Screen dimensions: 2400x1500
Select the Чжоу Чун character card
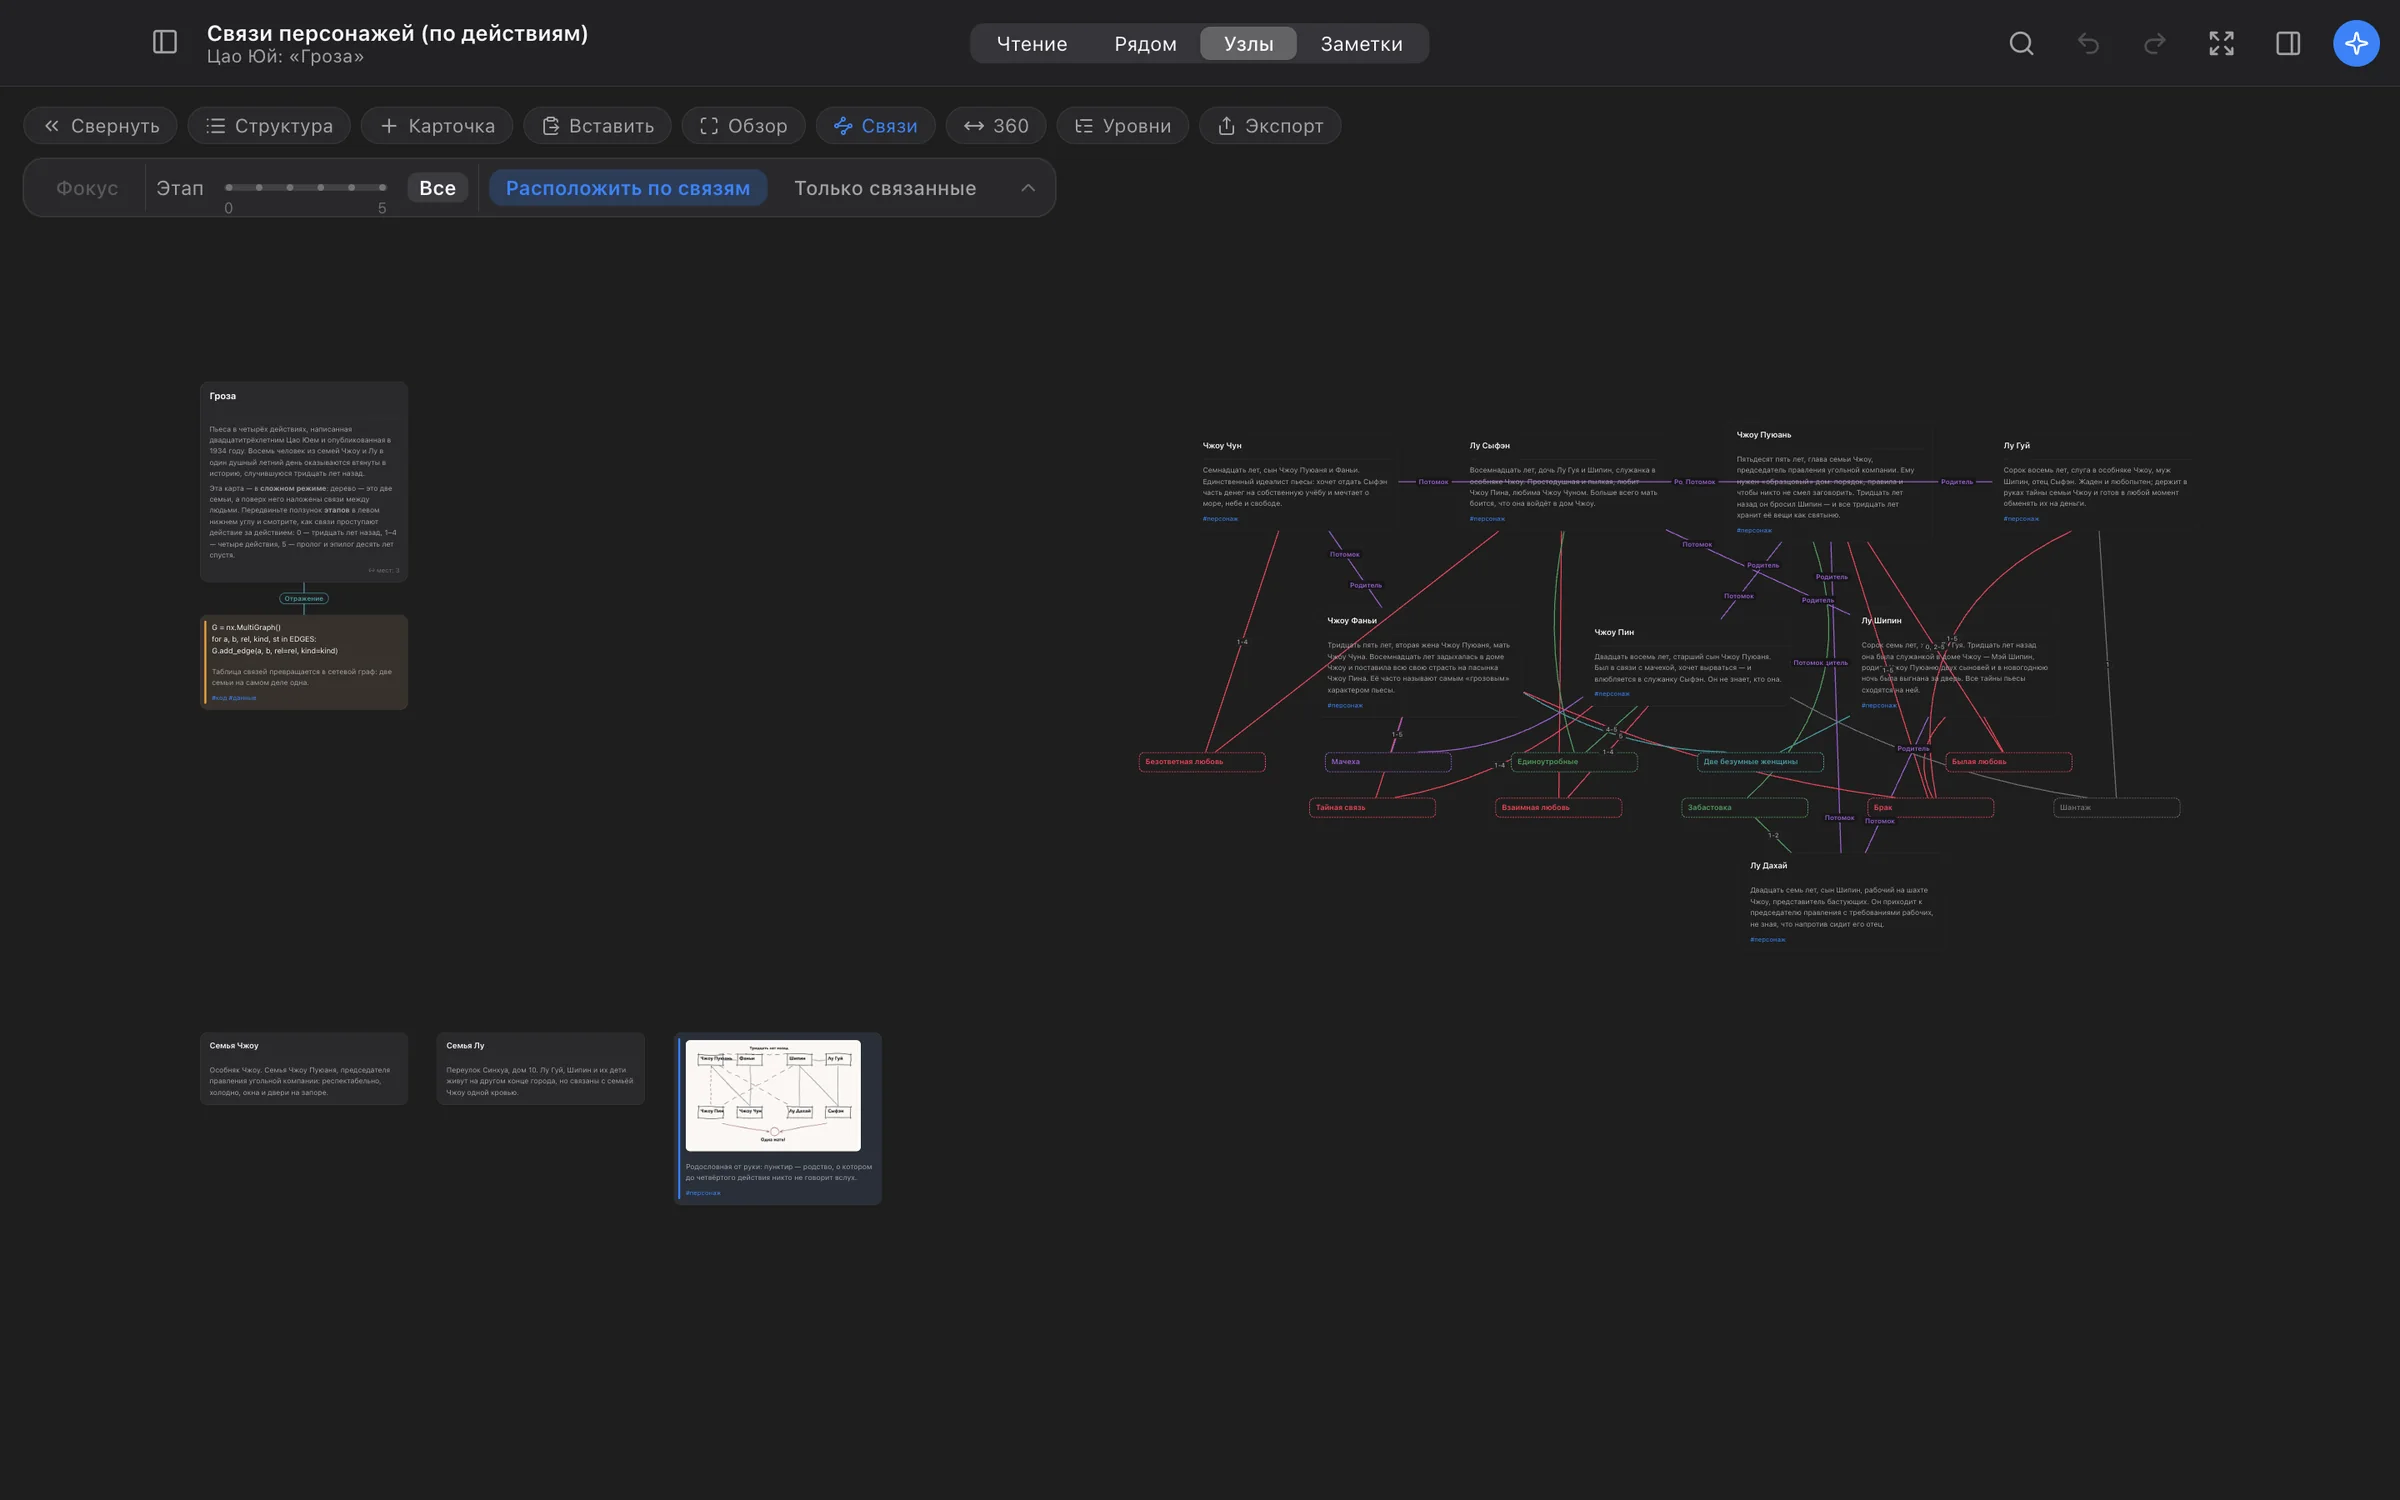click(1295, 481)
